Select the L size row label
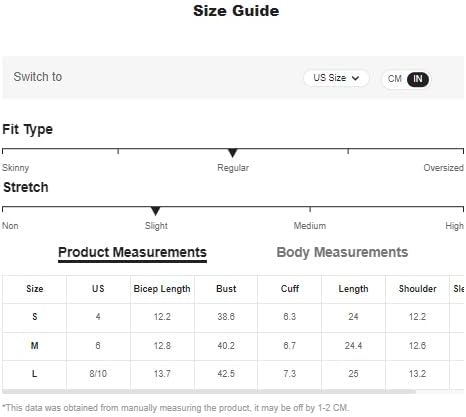Screen dimensions: 466x417 point(35,374)
